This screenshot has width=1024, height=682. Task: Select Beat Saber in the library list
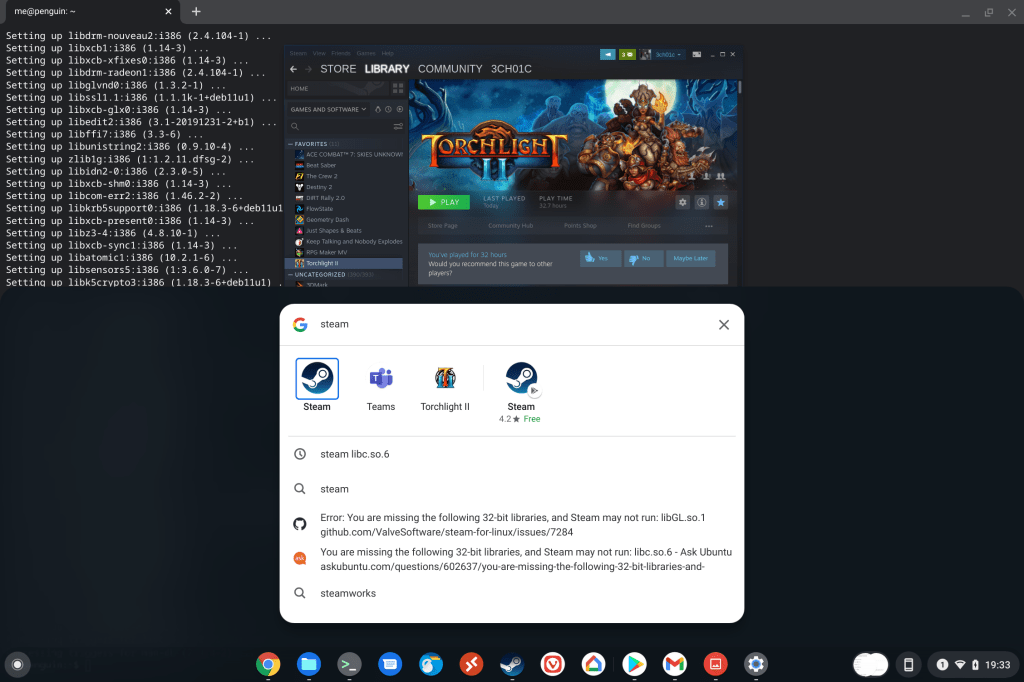pos(320,165)
